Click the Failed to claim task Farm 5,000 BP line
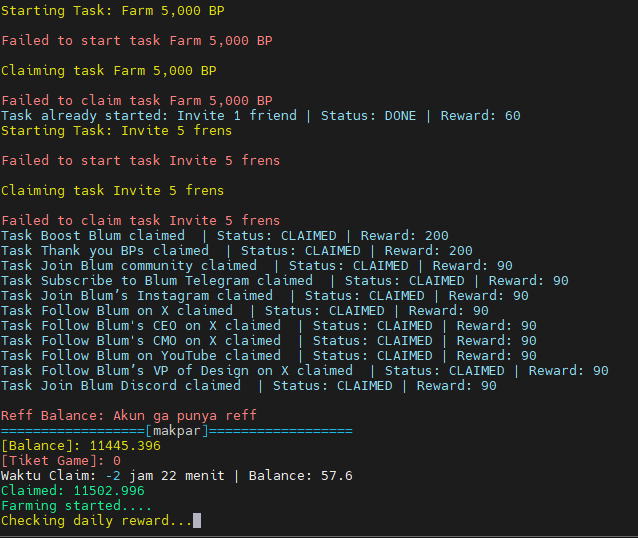638x538 pixels. click(137, 101)
